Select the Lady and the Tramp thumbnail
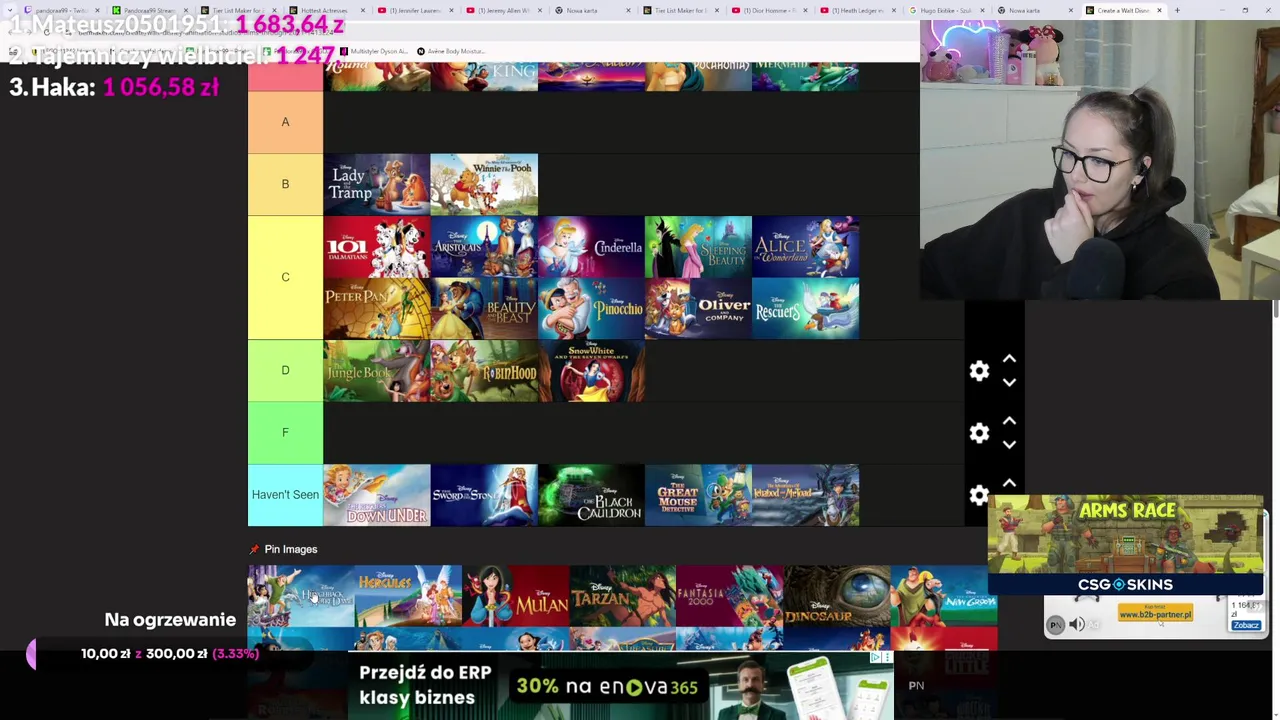The height and width of the screenshot is (720, 1280). tap(377, 184)
